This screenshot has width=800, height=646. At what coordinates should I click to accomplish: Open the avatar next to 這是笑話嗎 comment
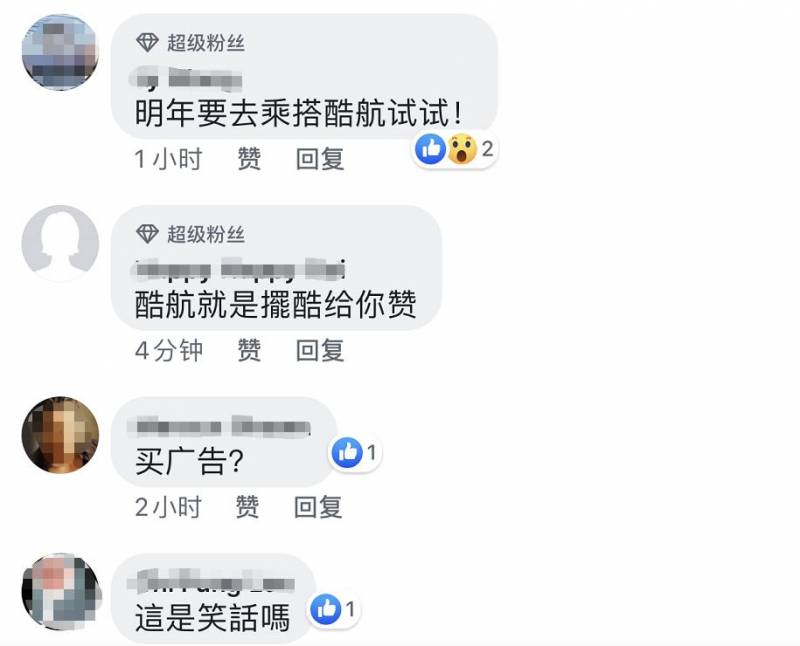click(60, 592)
